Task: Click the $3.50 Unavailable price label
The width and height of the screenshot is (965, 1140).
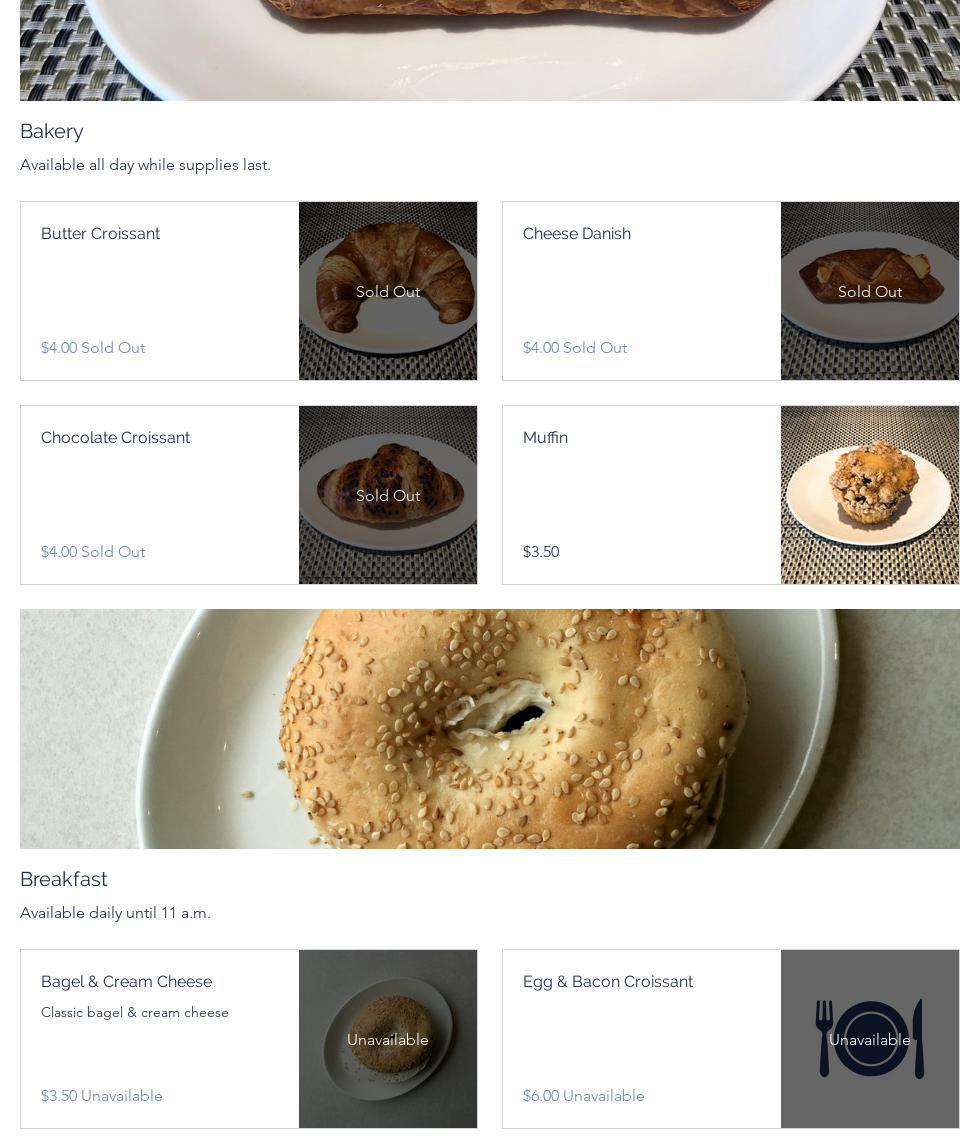Action: coord(101,1096)
